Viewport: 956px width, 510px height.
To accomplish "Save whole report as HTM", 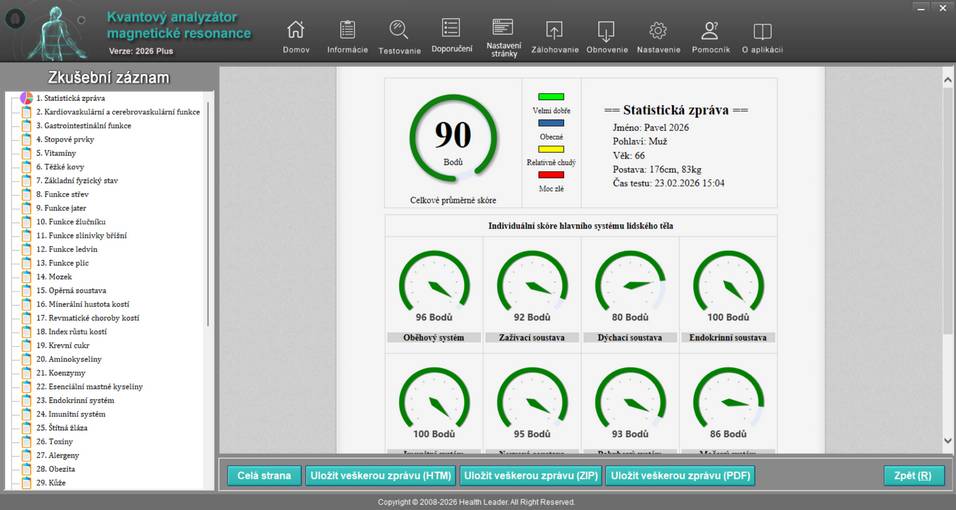I will (380, 475).
